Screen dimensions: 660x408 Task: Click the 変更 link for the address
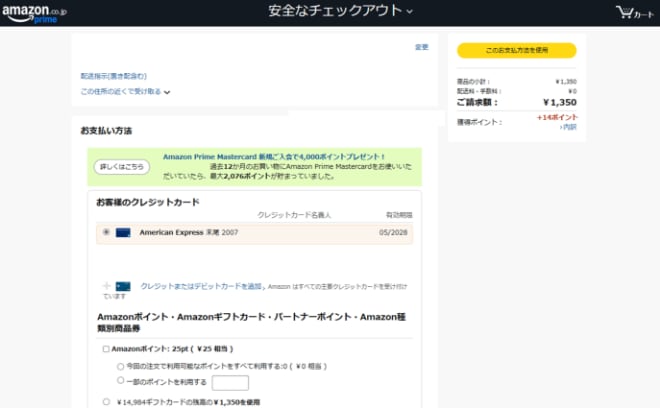pyautogui.click(x=421, y=47)
